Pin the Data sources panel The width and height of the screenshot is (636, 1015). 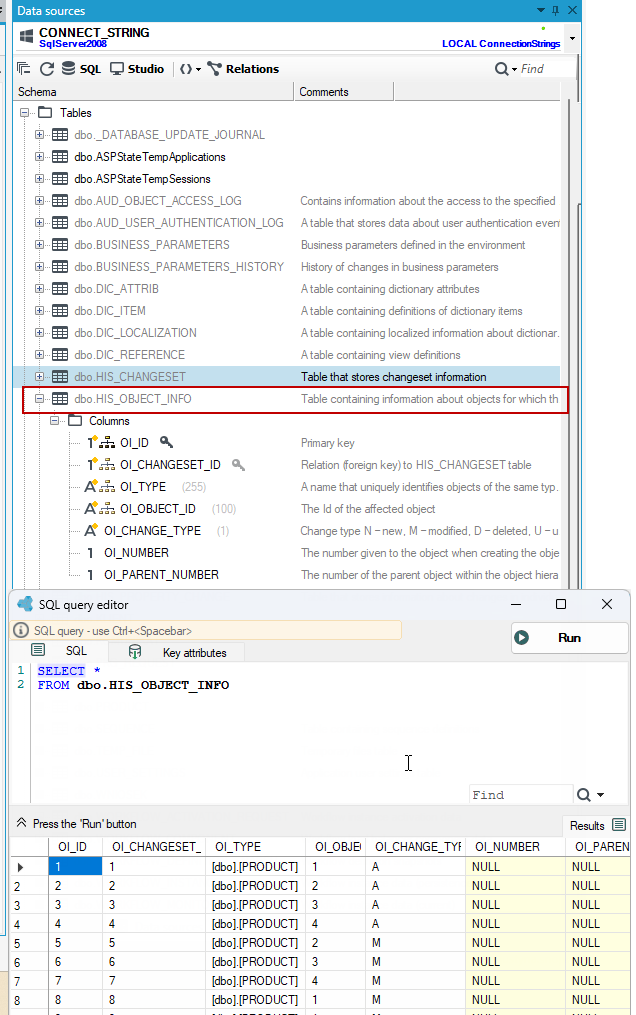tap(555, 10)
